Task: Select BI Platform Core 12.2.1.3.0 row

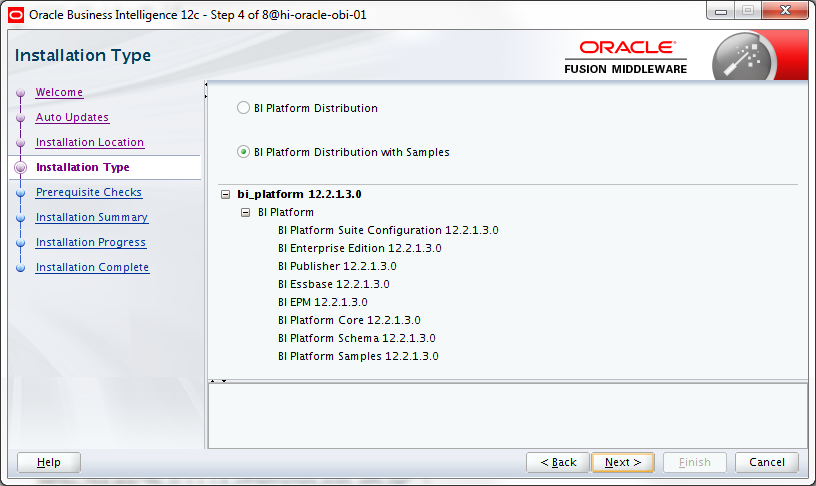Action: click(349, 320)
